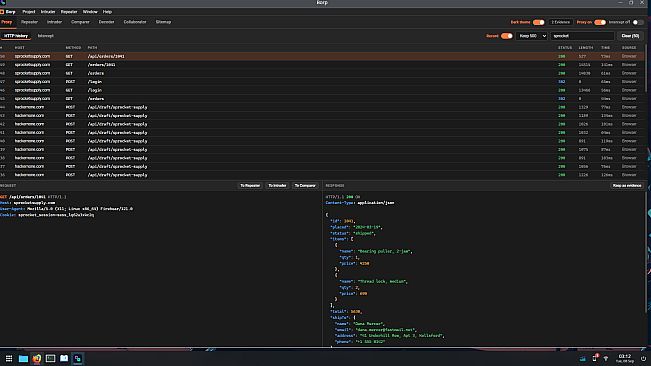Click the email value in the response JSON
Viewport: 651px width, 366px height.
(x=385, y=329)
